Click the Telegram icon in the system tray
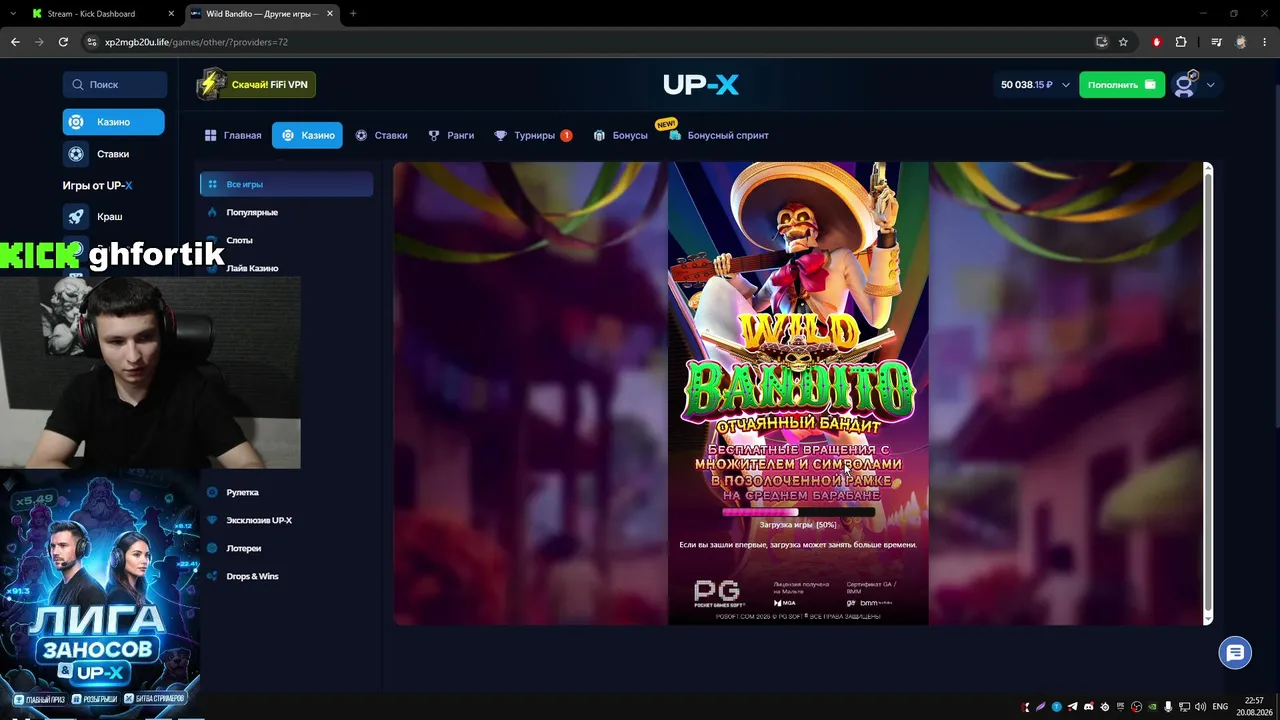This screenshot has height=720, width=1280. [1073, 707]
